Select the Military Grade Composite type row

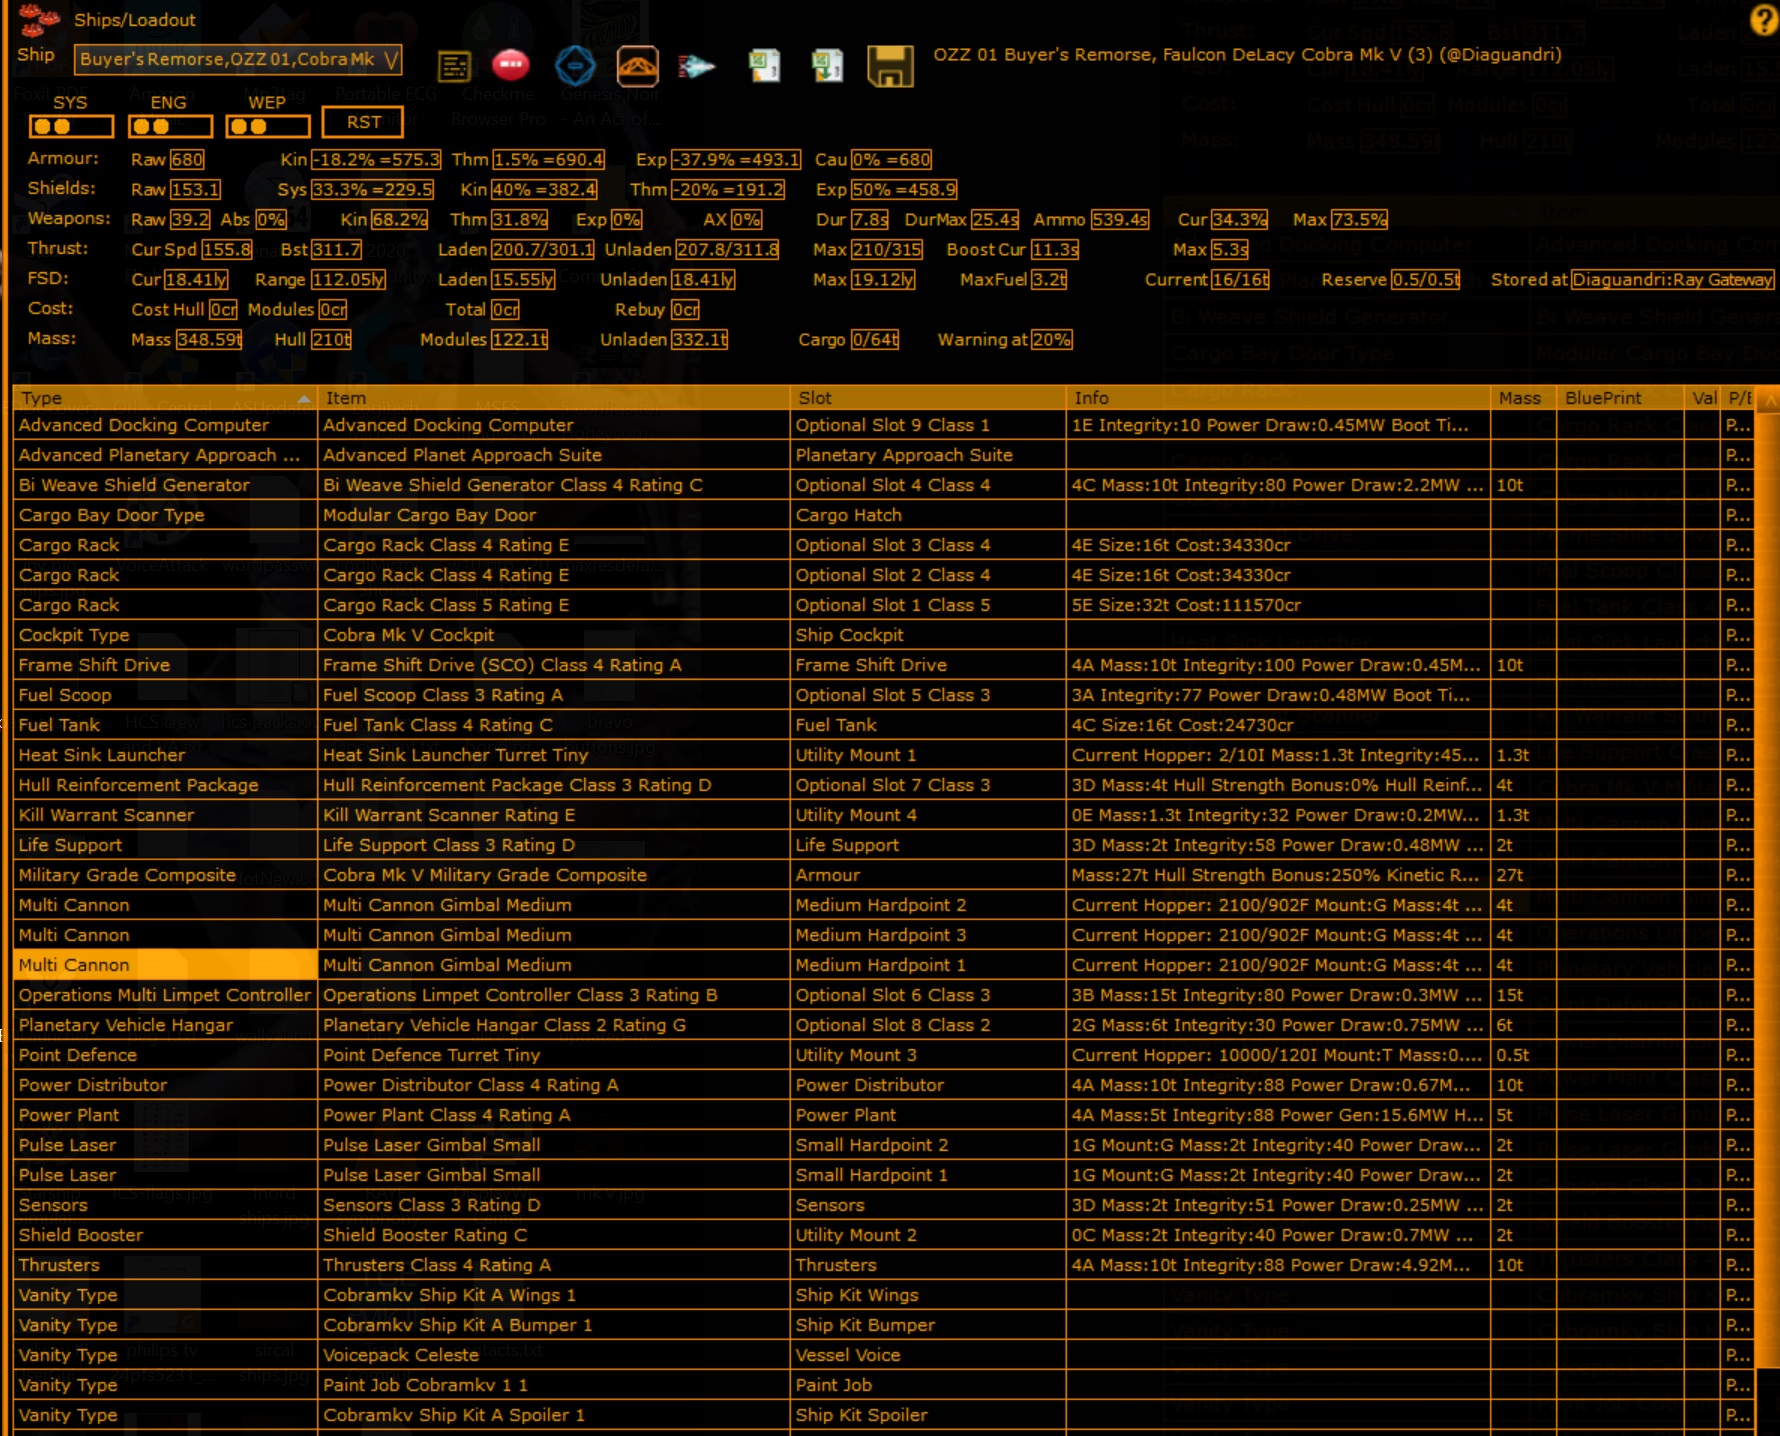point(165,875)
